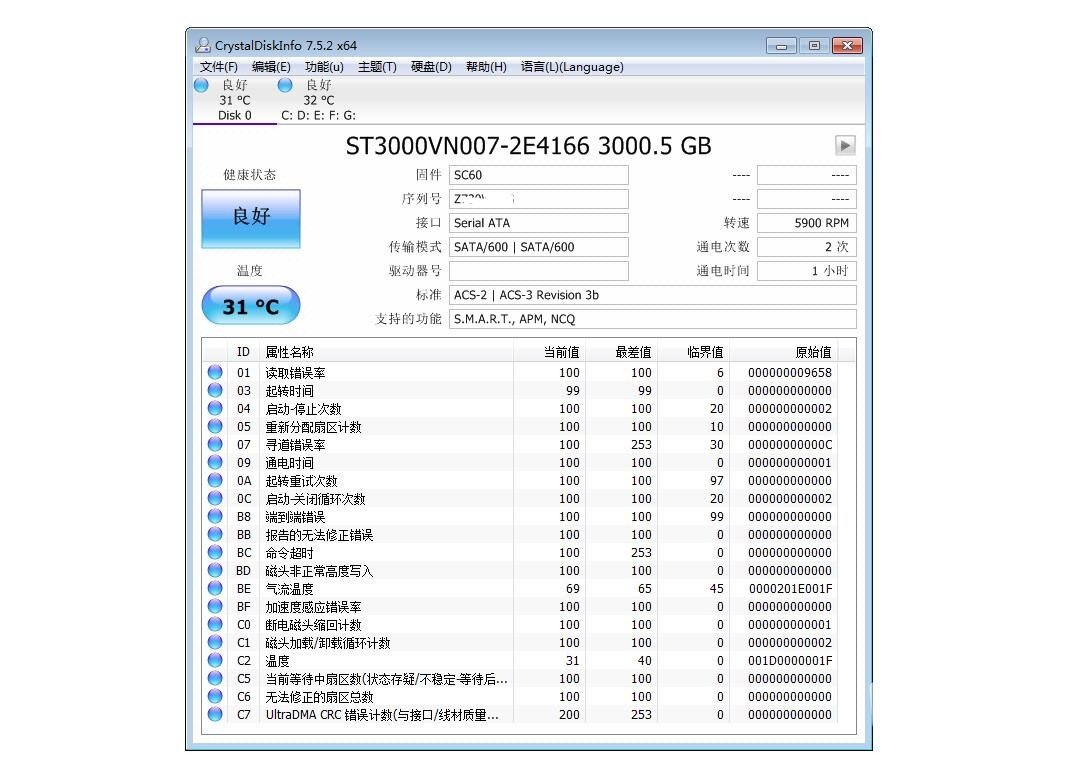
Task: Click the ID column header
Action: [x=243, y=353]
